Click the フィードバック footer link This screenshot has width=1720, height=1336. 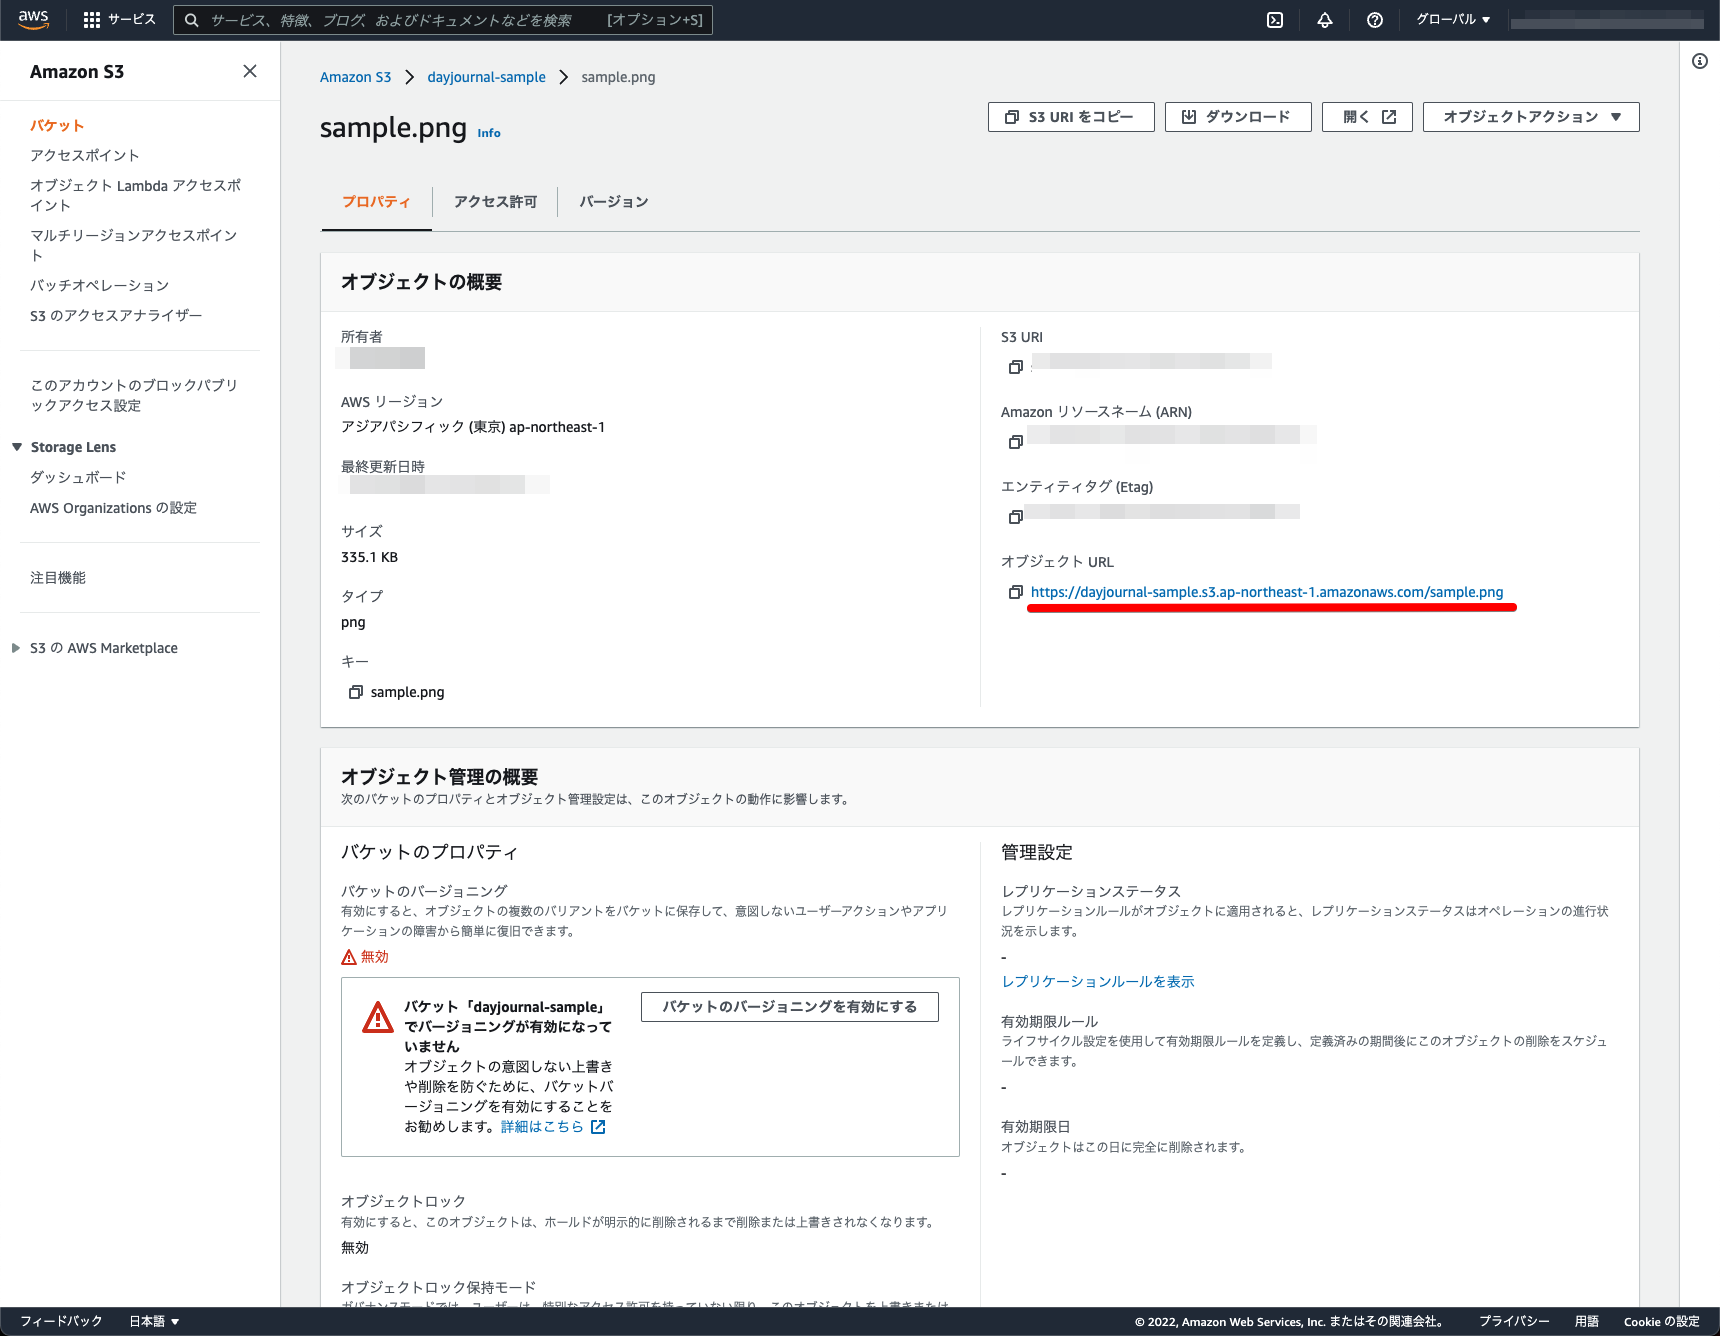[61, 1321]
